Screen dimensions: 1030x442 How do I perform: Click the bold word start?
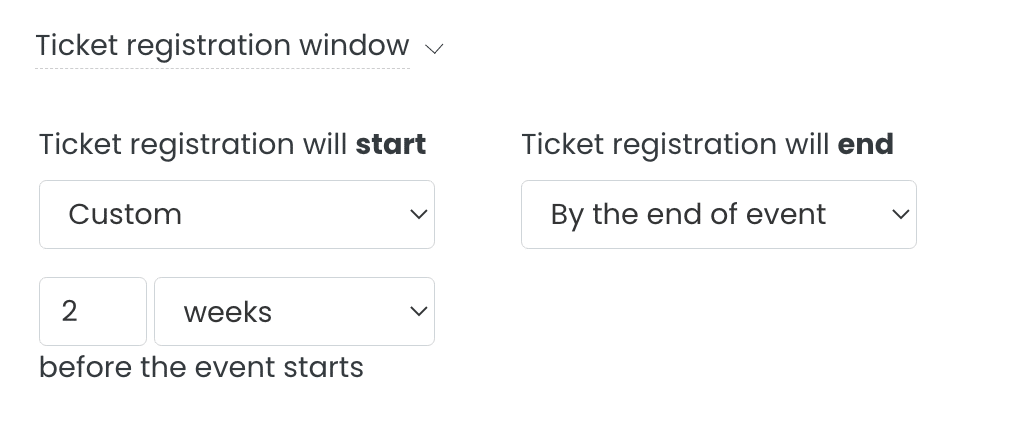pos(391,145)
